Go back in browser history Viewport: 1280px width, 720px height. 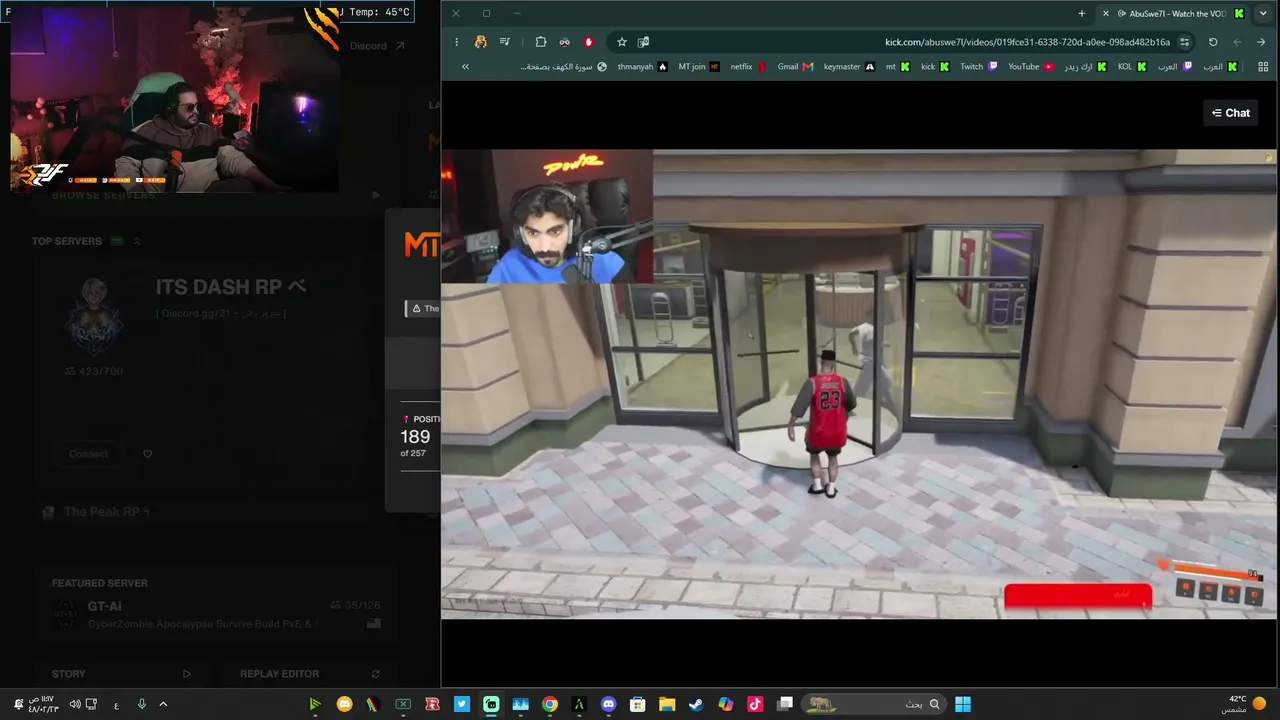[x=1262, y=42]
